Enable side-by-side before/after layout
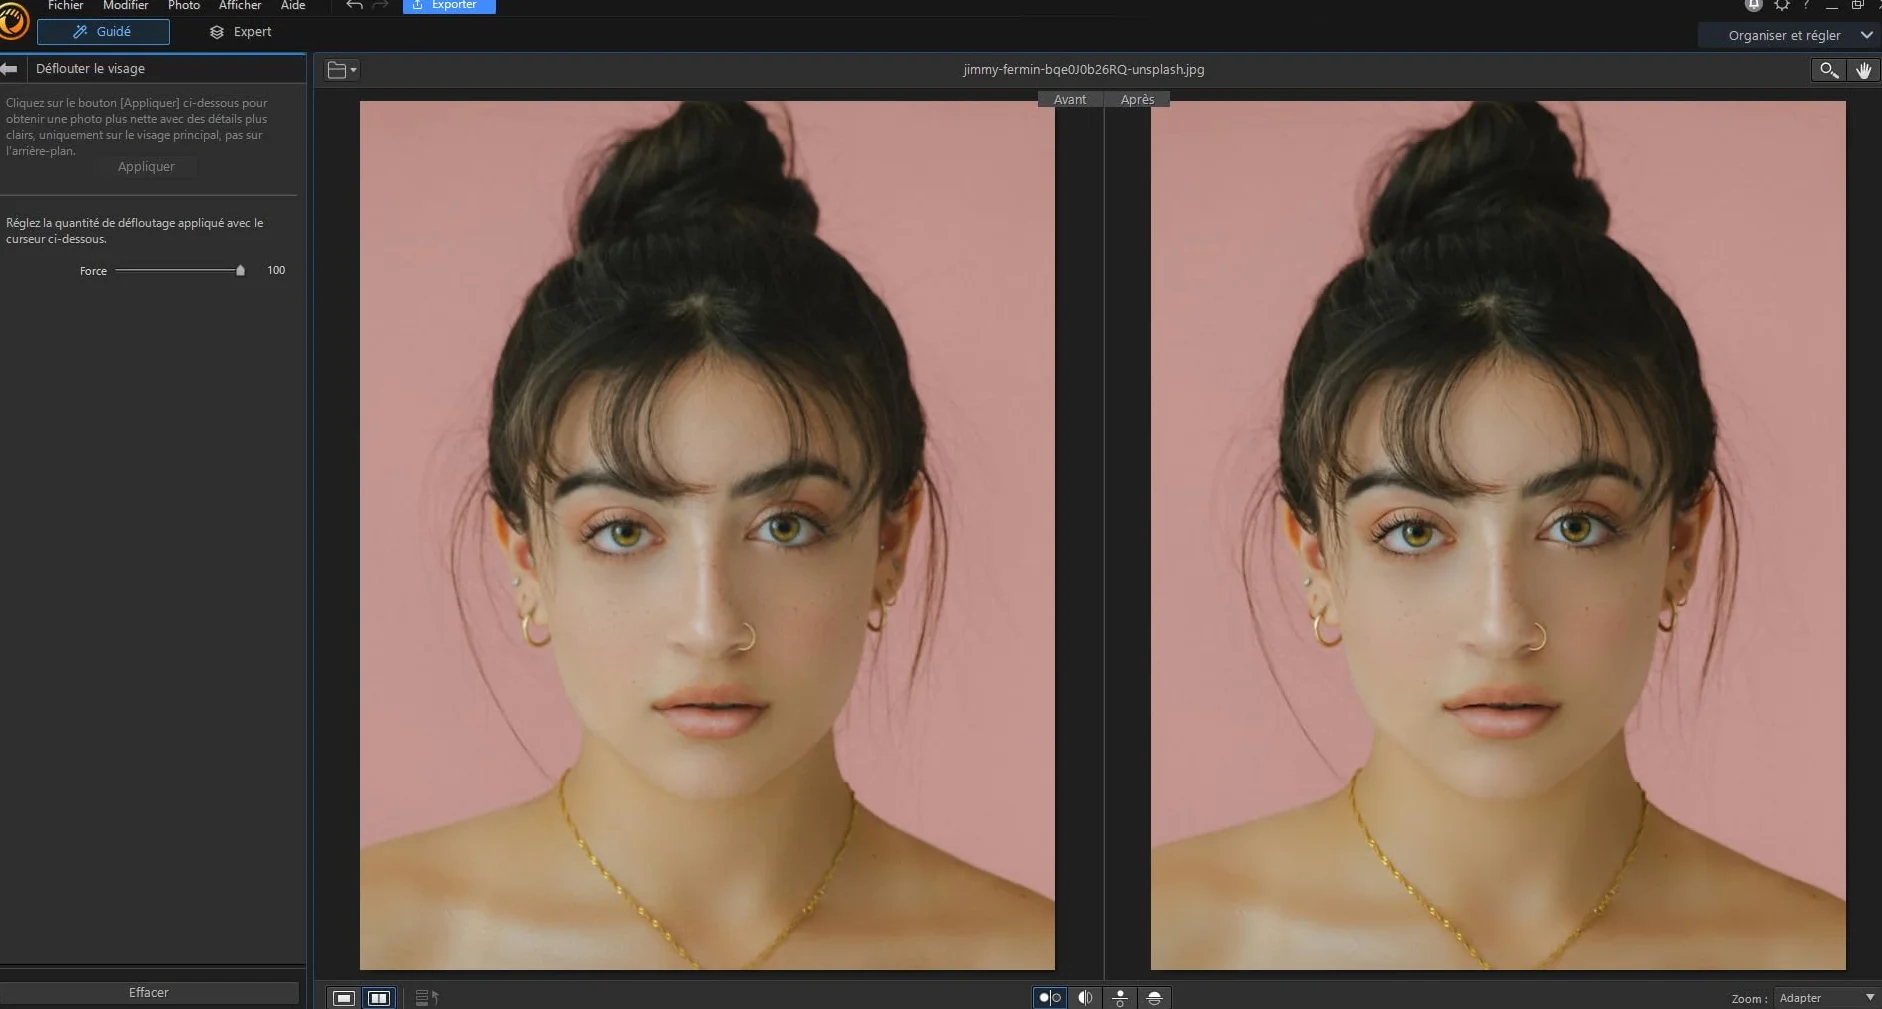Image resolution: width=1882 pixels, height=1009 pixels. point(1049,997)
